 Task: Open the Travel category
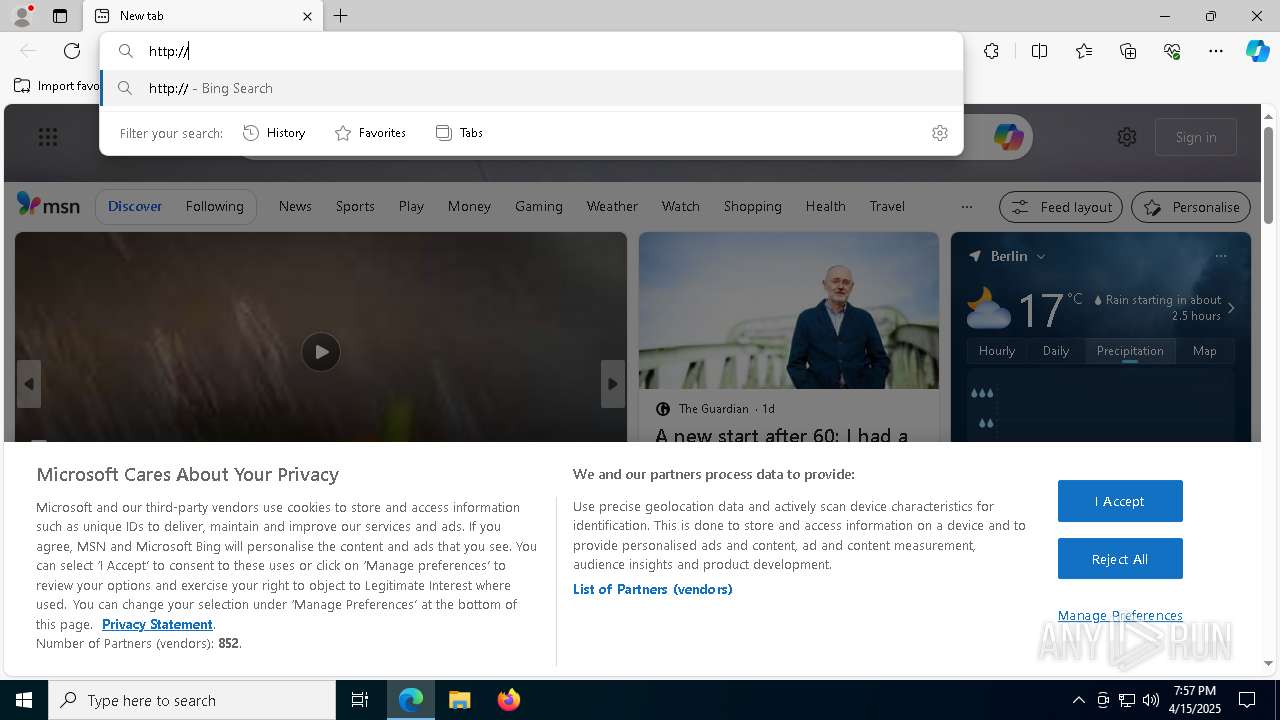(887, 206)
